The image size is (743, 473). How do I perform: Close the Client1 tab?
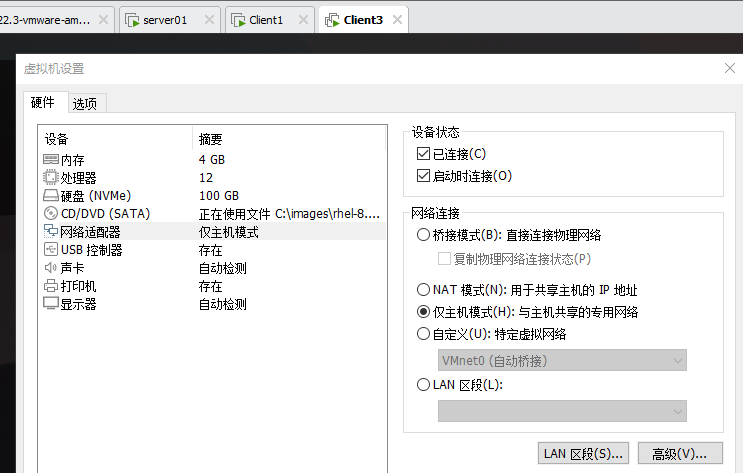[x=303, y=19]
